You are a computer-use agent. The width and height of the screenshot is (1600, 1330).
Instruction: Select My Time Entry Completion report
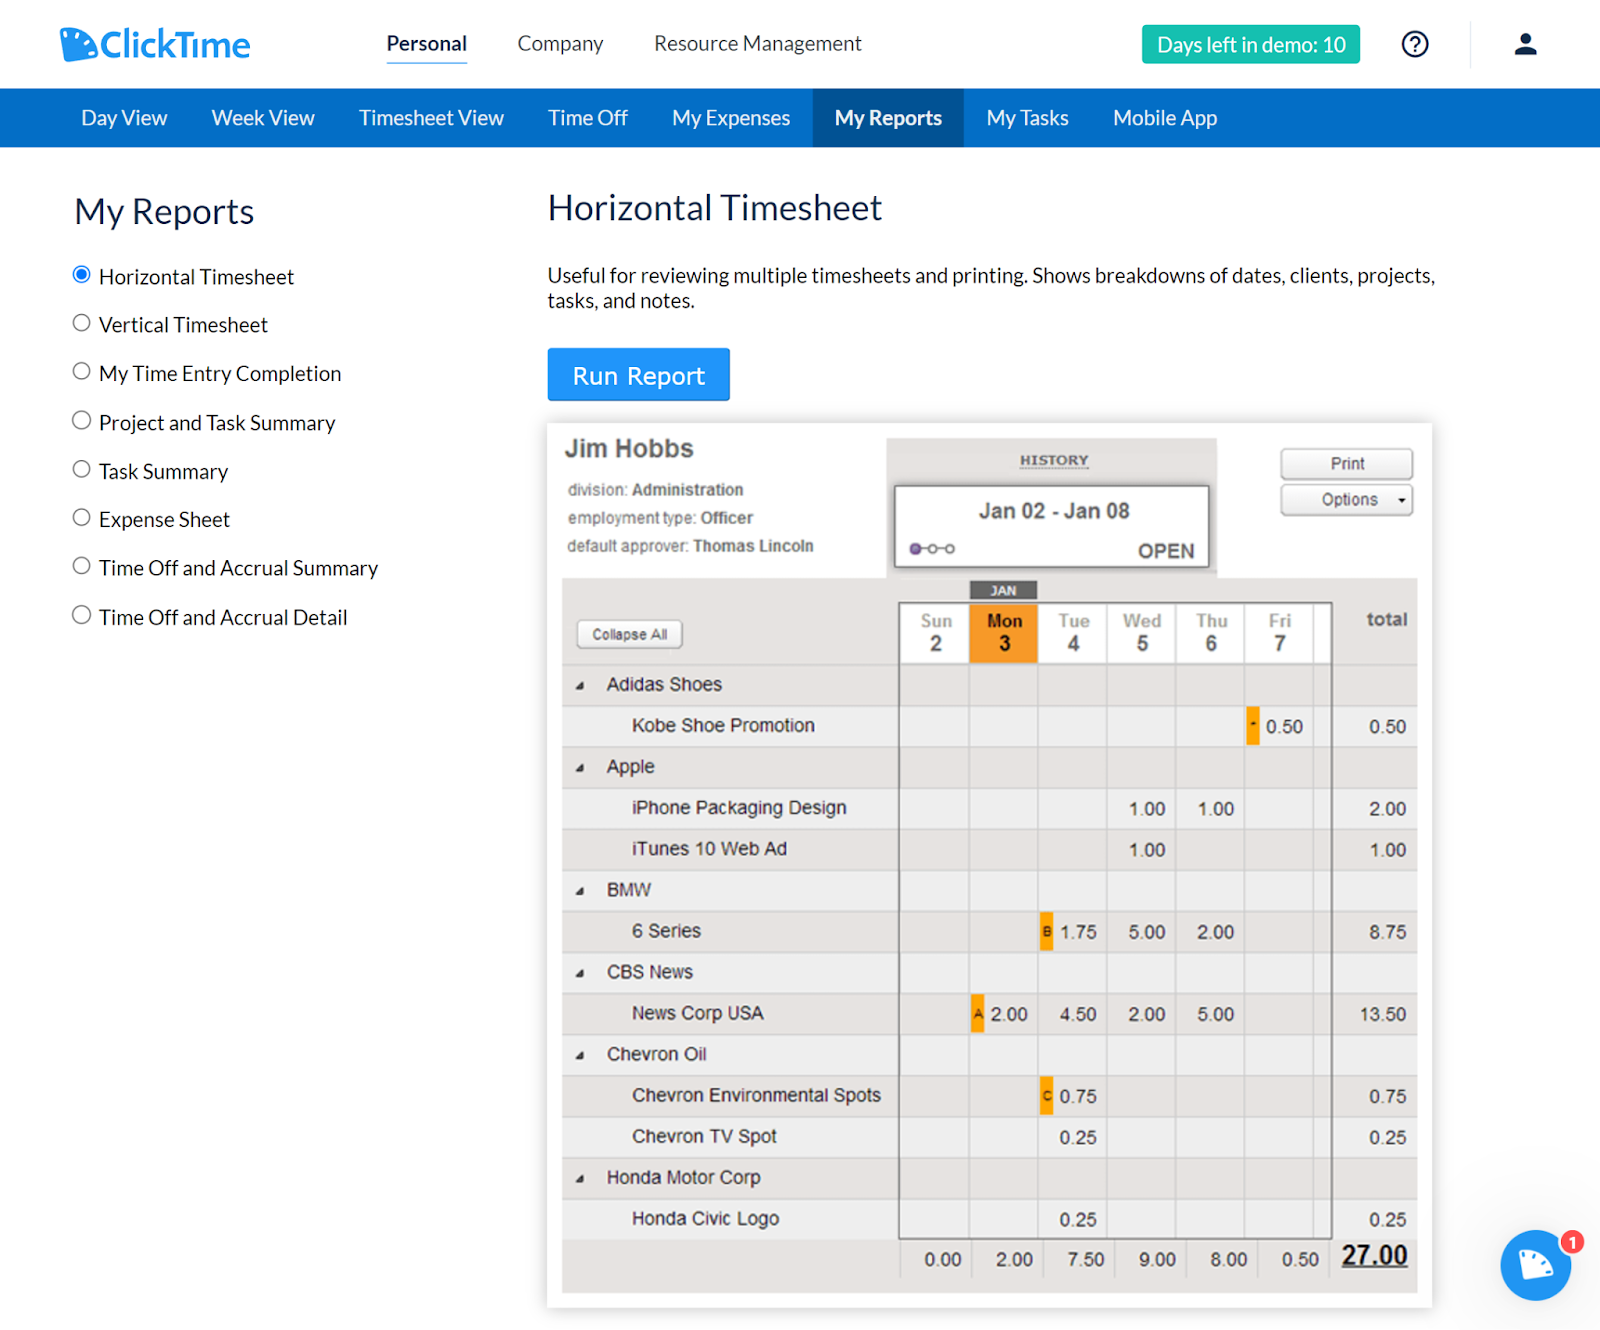click(82, 371)
